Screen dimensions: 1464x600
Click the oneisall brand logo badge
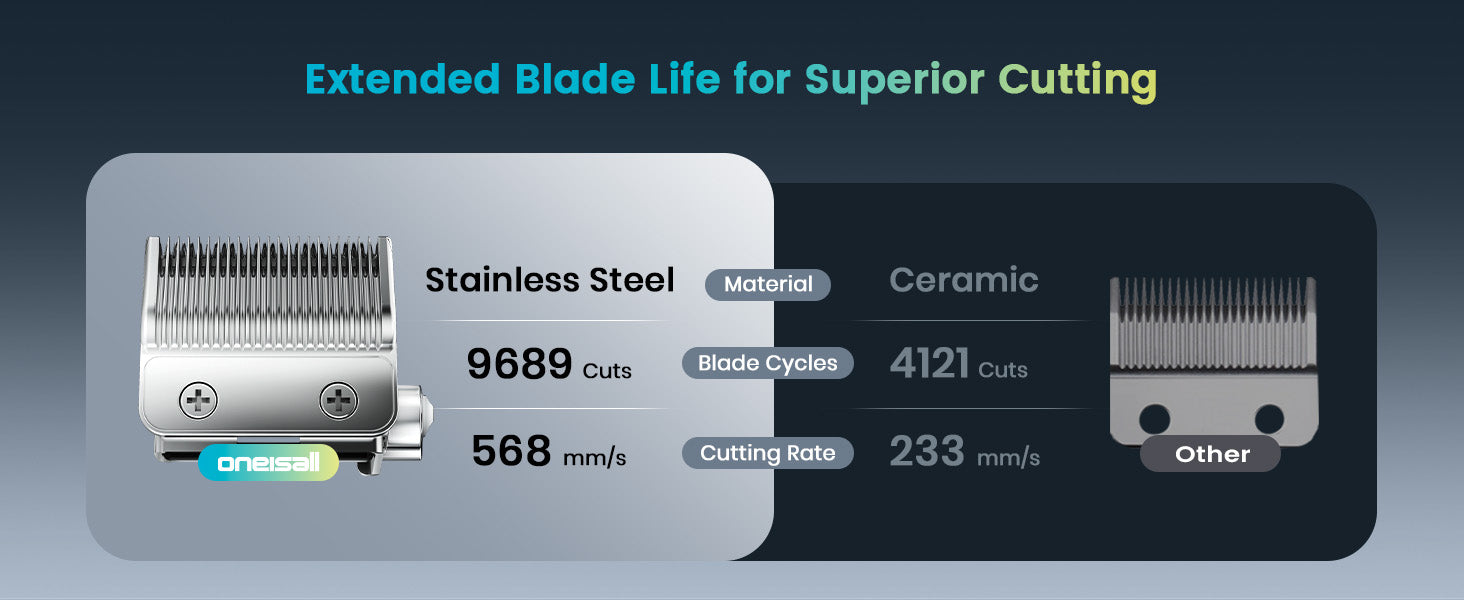click(x=268, y=463)
